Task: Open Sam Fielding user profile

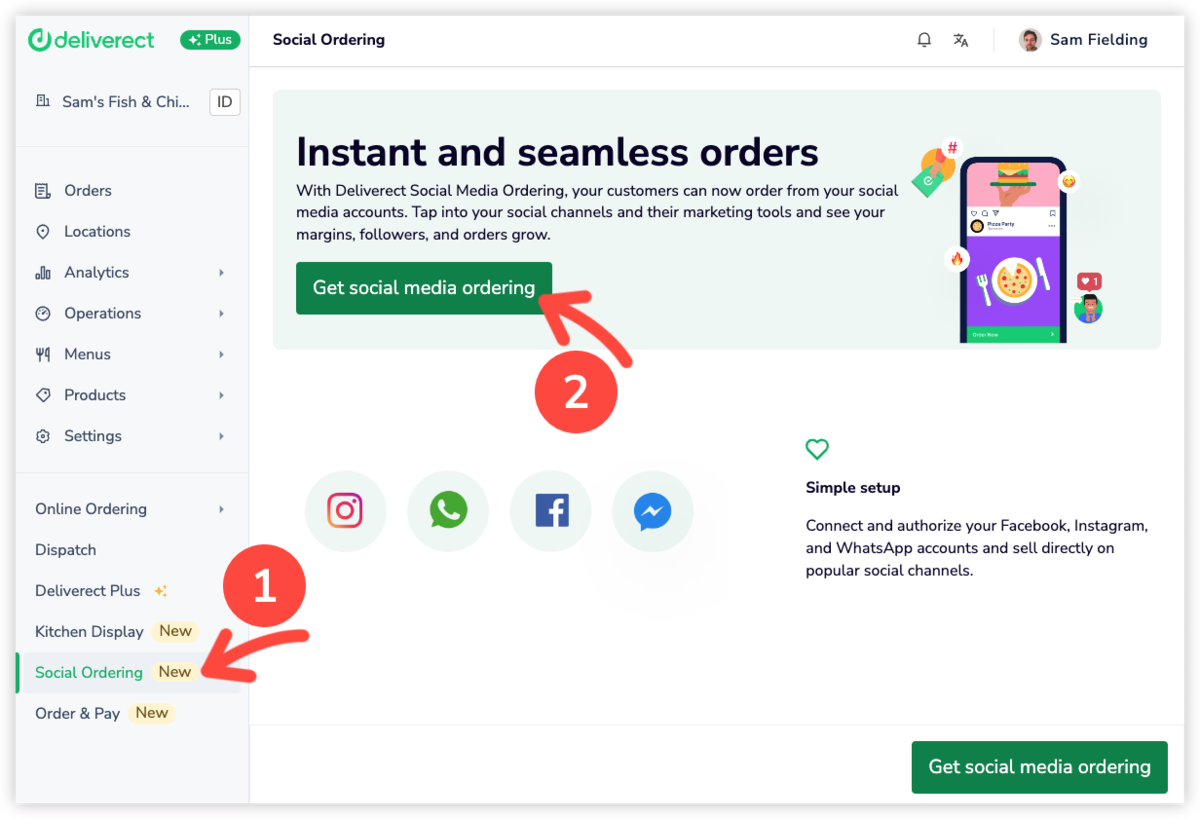Action: (1084, 40)
